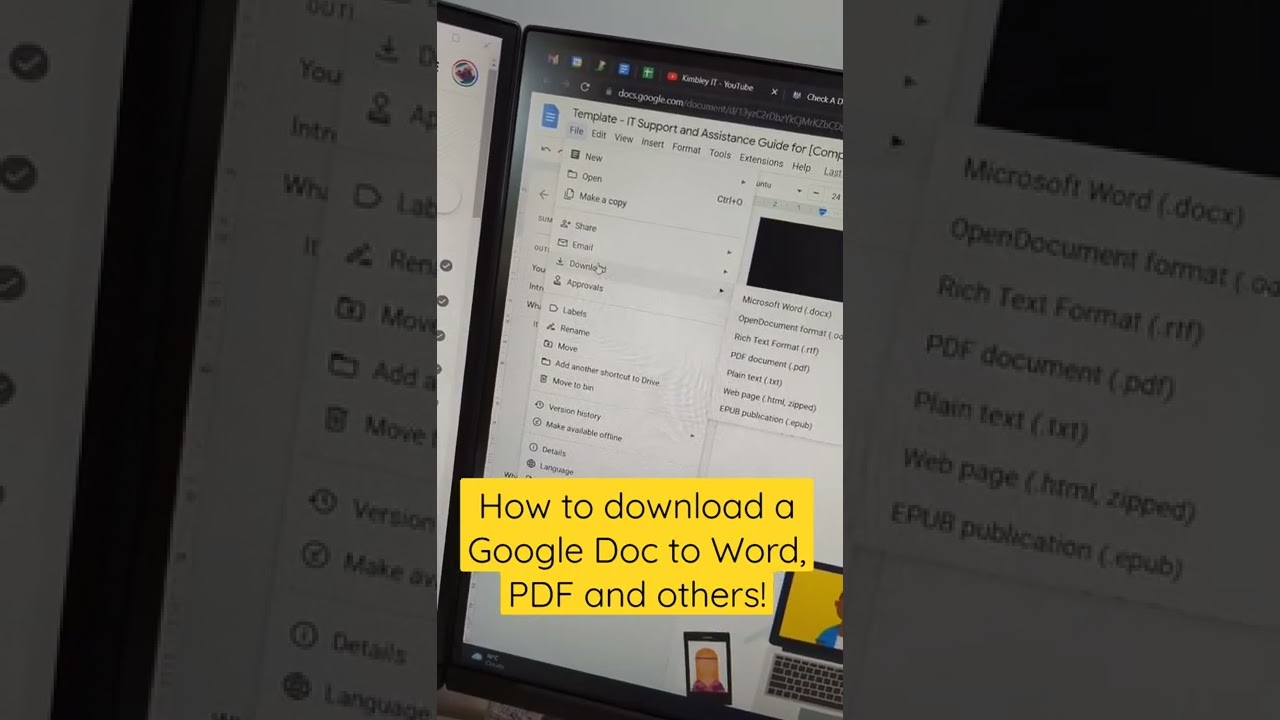This screenshot has height=720, width=1280.
Task: Decrease font size with minus button
Action: coord(816,193)
